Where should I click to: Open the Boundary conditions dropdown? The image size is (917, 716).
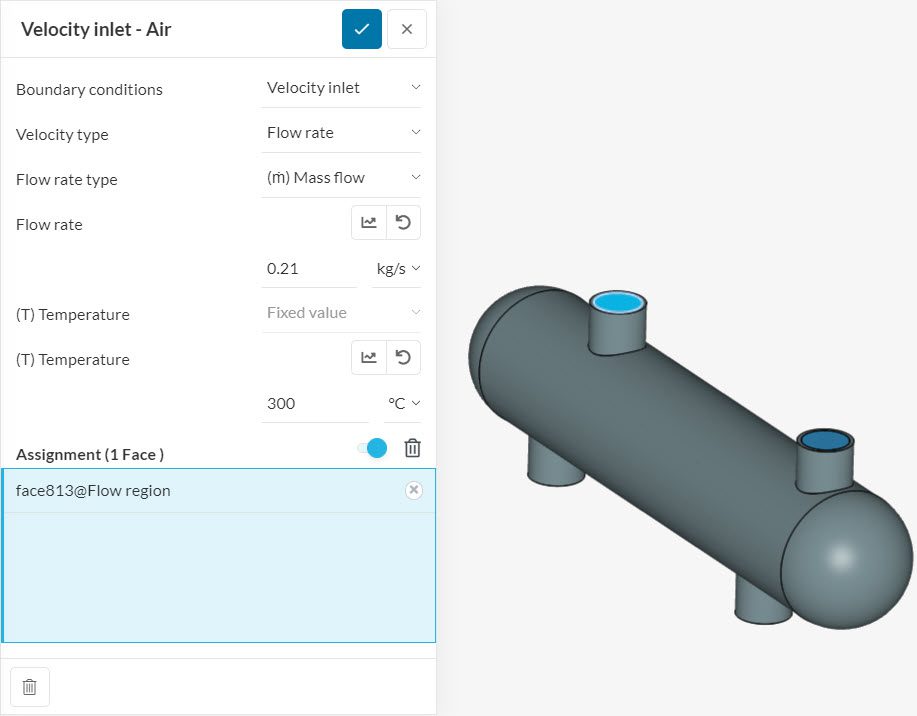click(x=340, y=88)
